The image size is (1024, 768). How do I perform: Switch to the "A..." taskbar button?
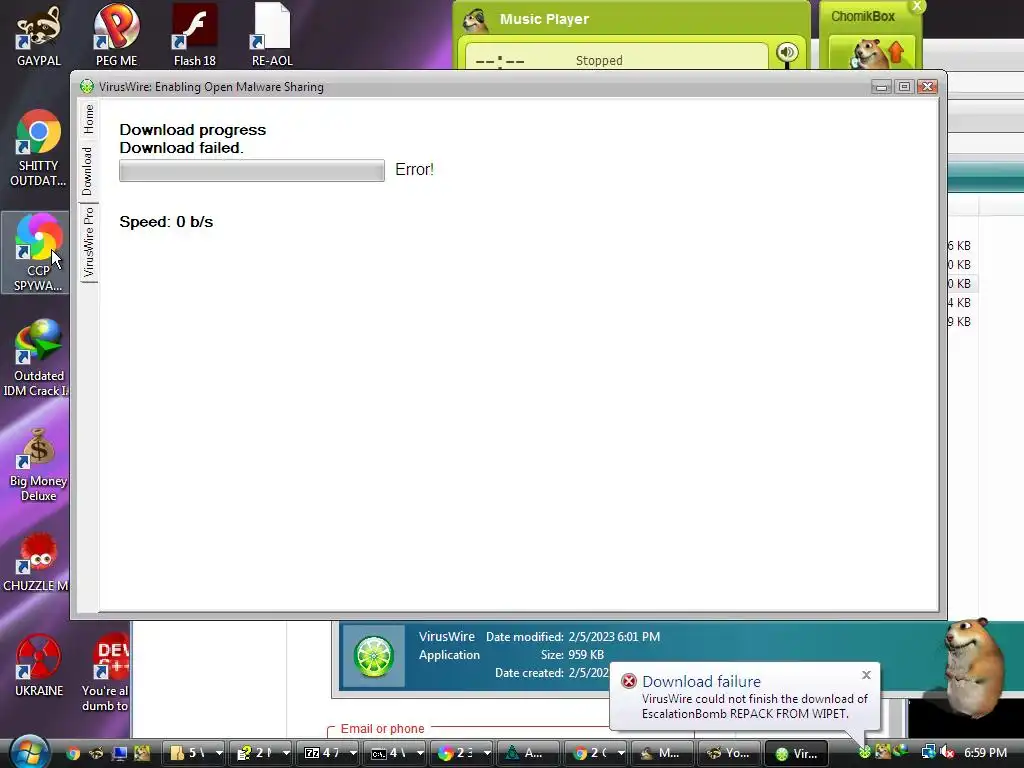click(528, 753)
